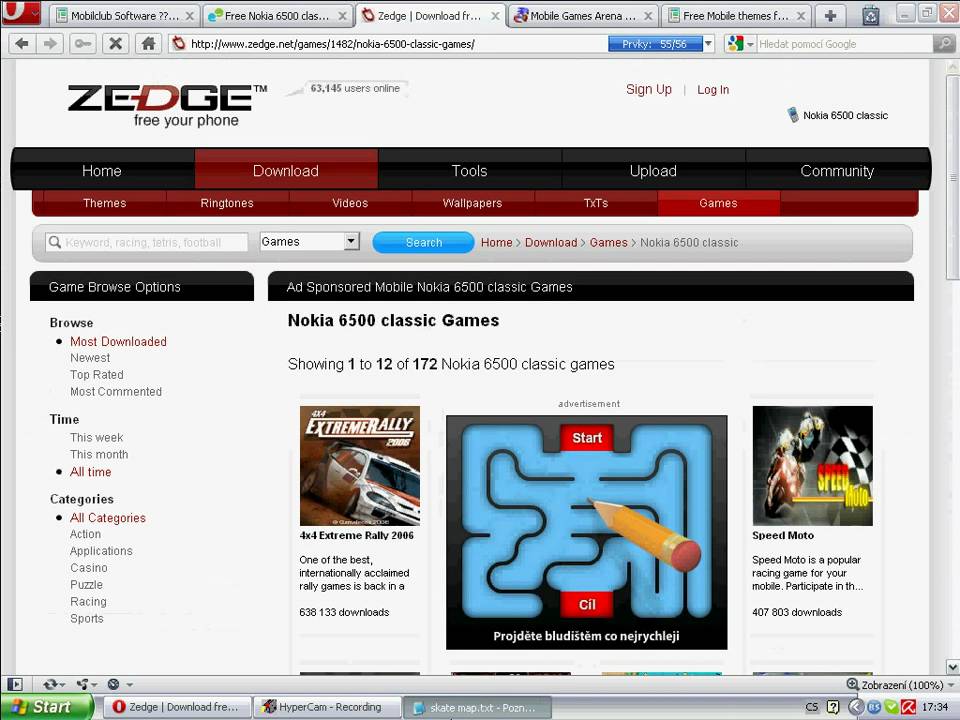Close the Mobile Games Arena tab

(x=648, y=16)
